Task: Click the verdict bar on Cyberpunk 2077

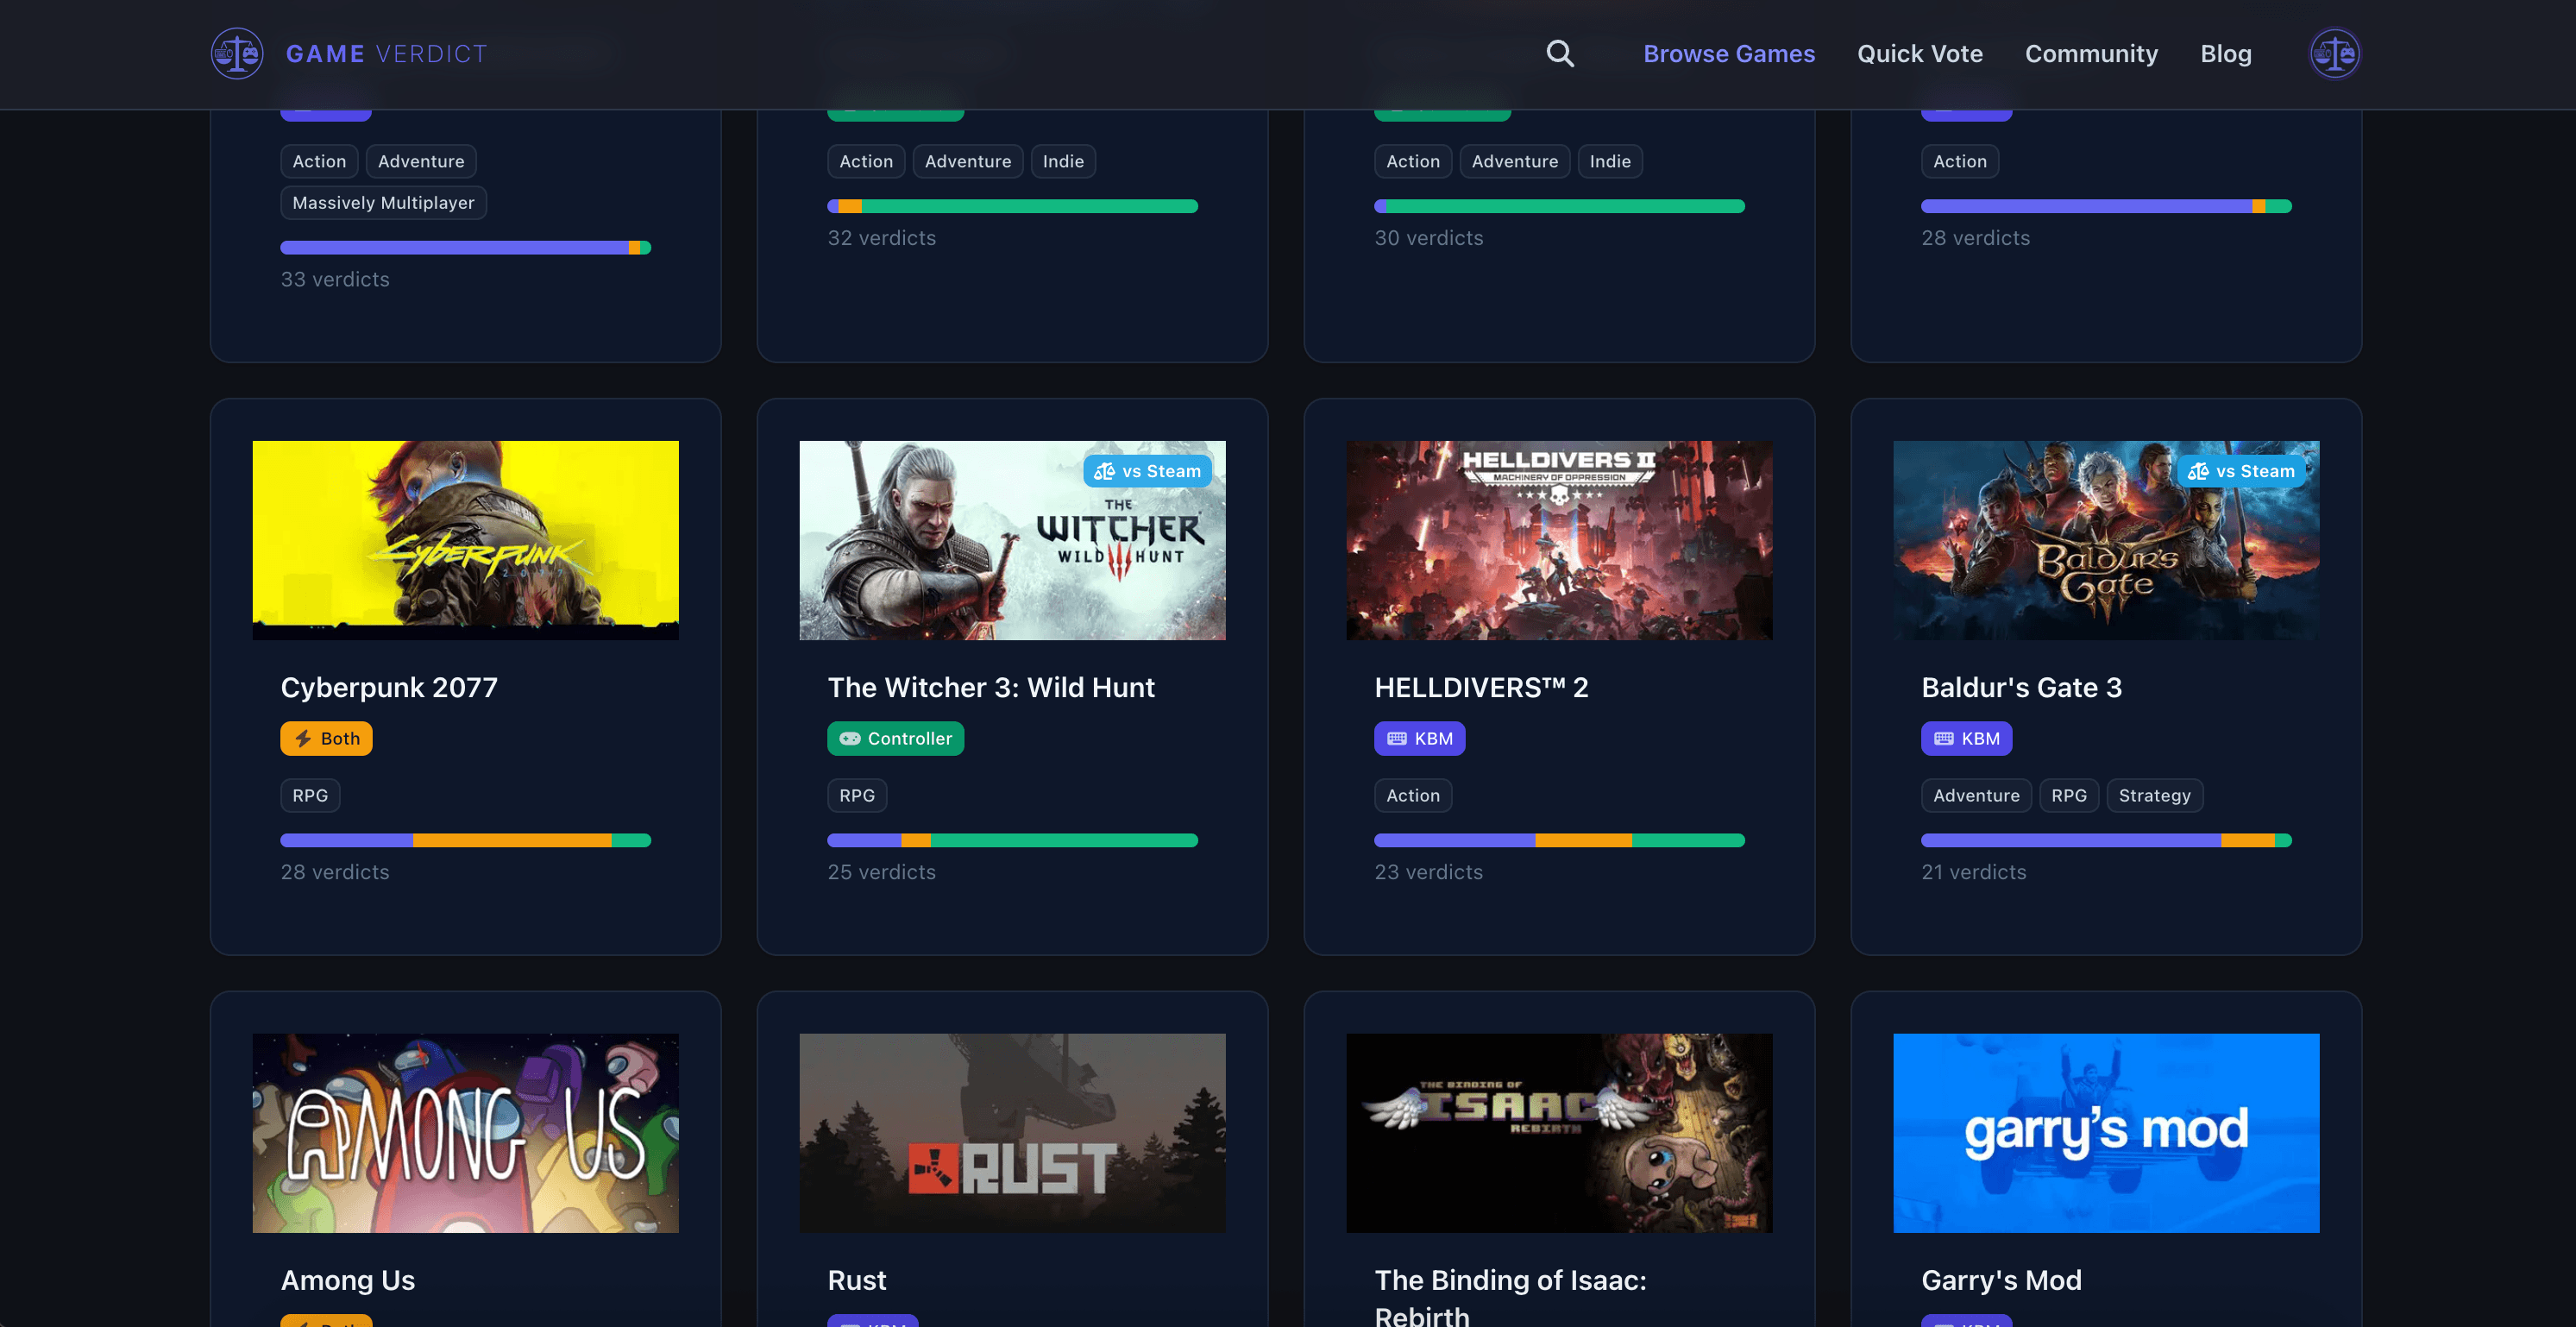Action: [465, 840]
